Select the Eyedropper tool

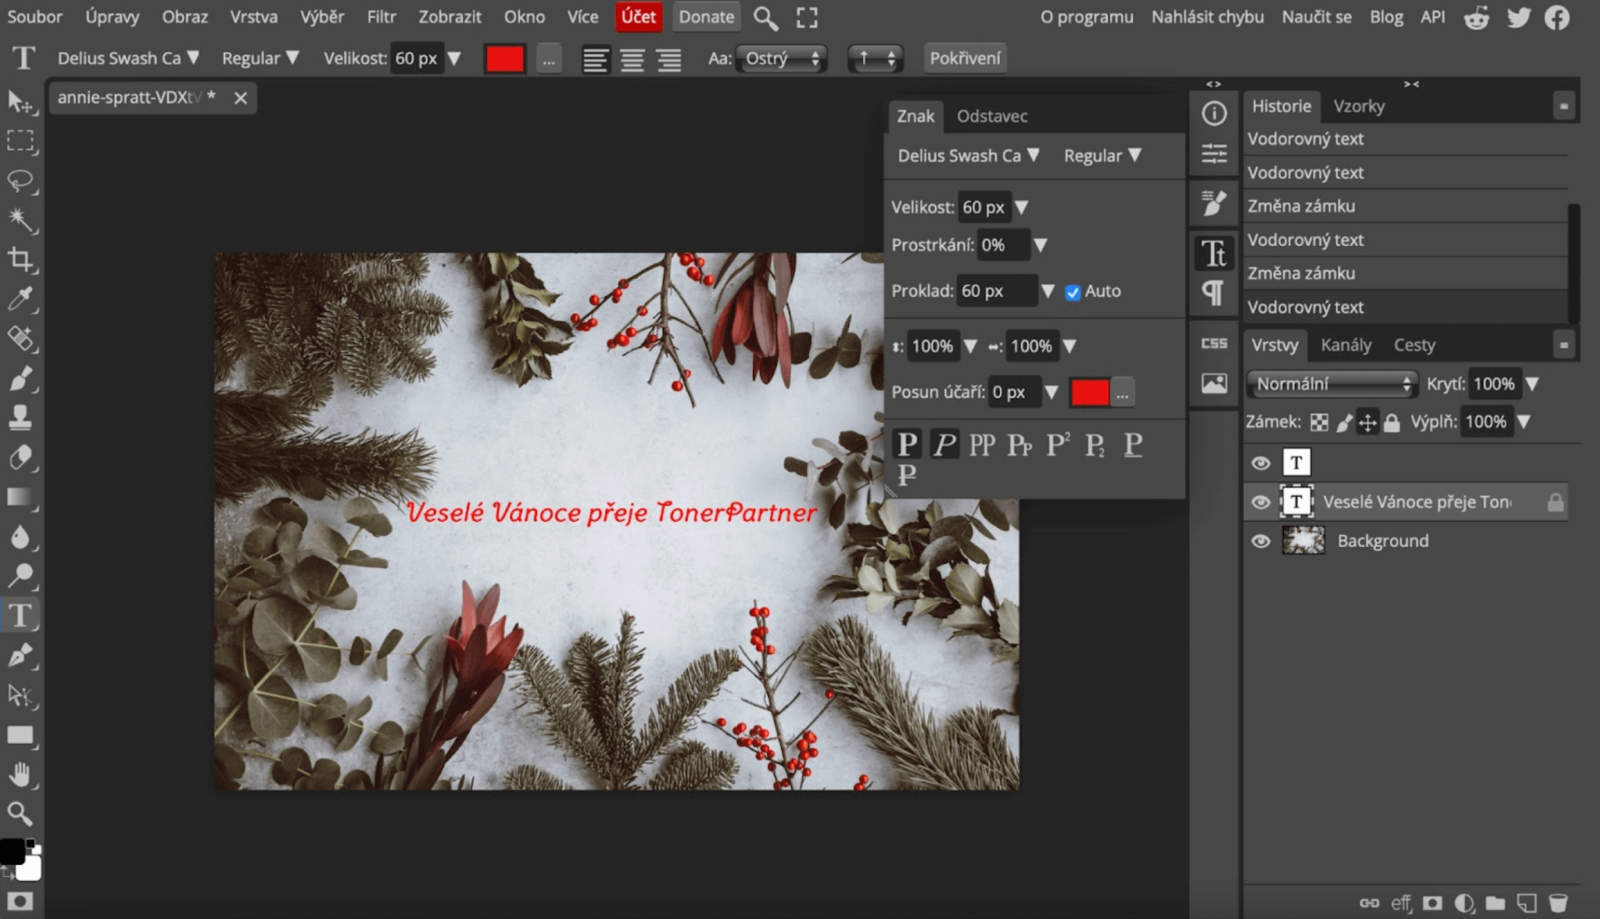tap(20, 299)
